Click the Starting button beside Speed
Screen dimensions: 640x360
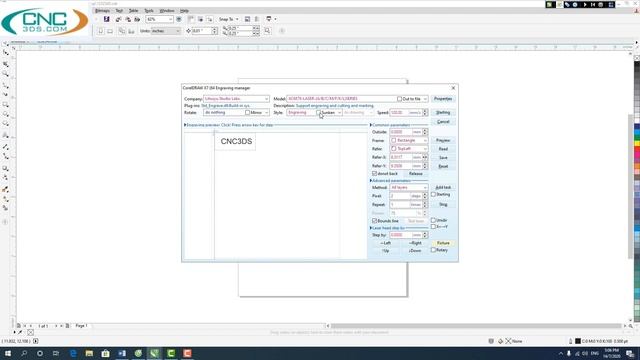[x=443, y=113]
